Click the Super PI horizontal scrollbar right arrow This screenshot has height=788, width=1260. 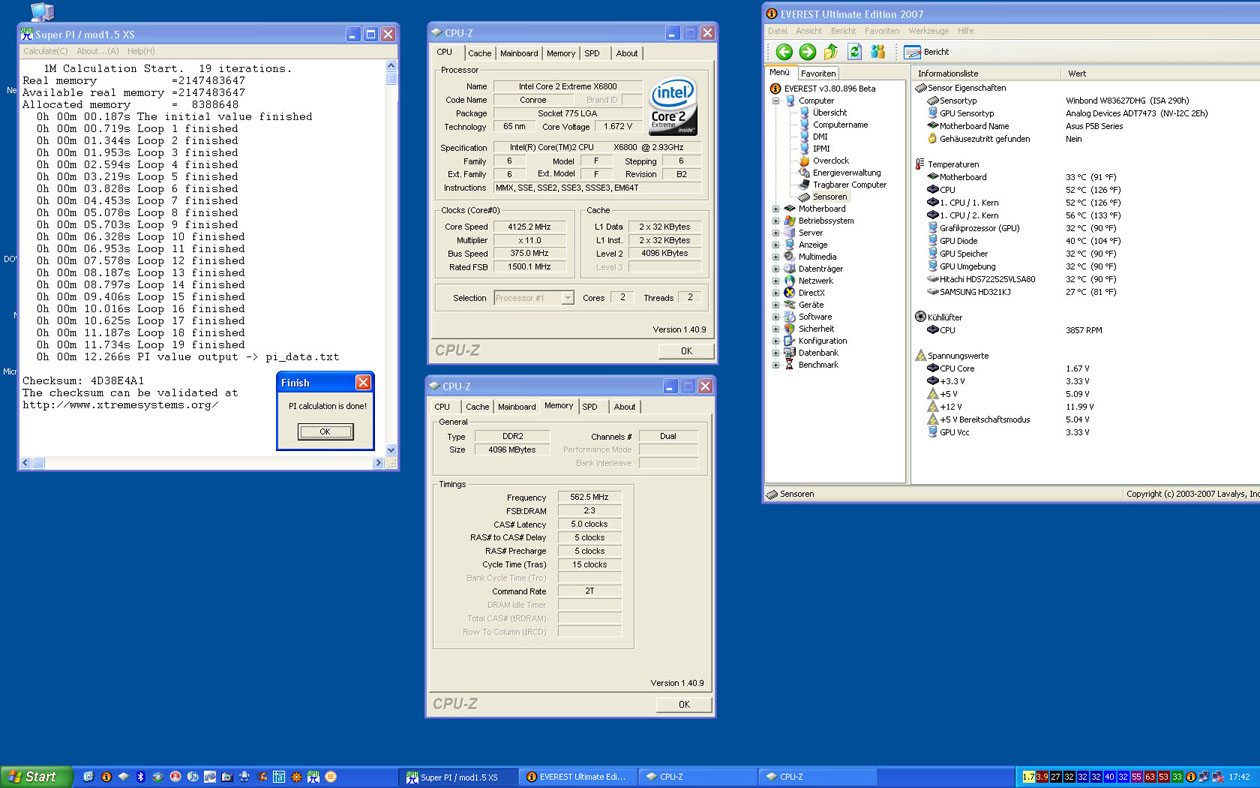(378, 463)
